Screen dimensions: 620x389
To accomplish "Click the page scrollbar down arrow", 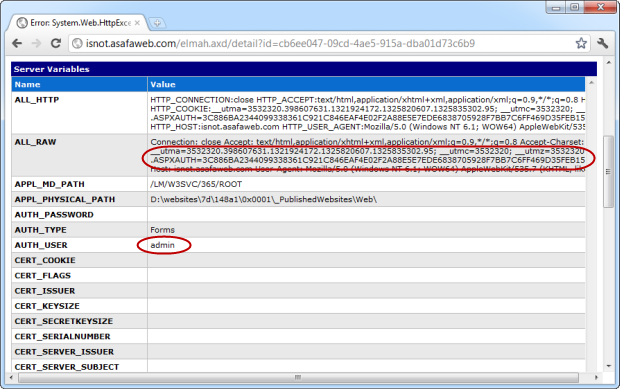I will (609, 366).
